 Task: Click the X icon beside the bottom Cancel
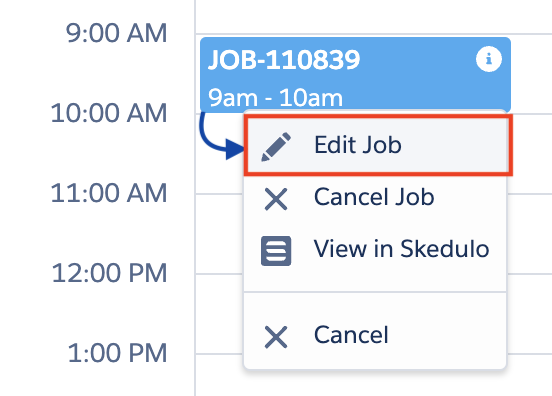(276, 337)
